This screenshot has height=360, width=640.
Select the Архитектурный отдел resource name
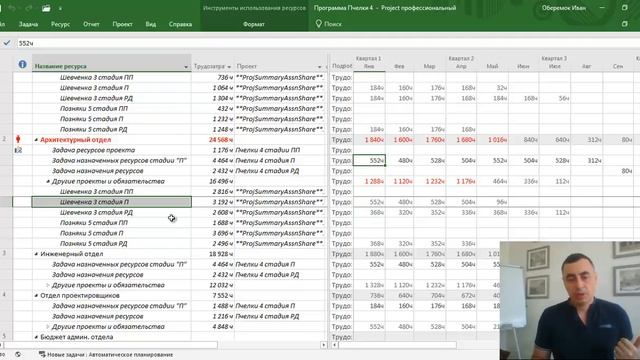pos(76,140)
